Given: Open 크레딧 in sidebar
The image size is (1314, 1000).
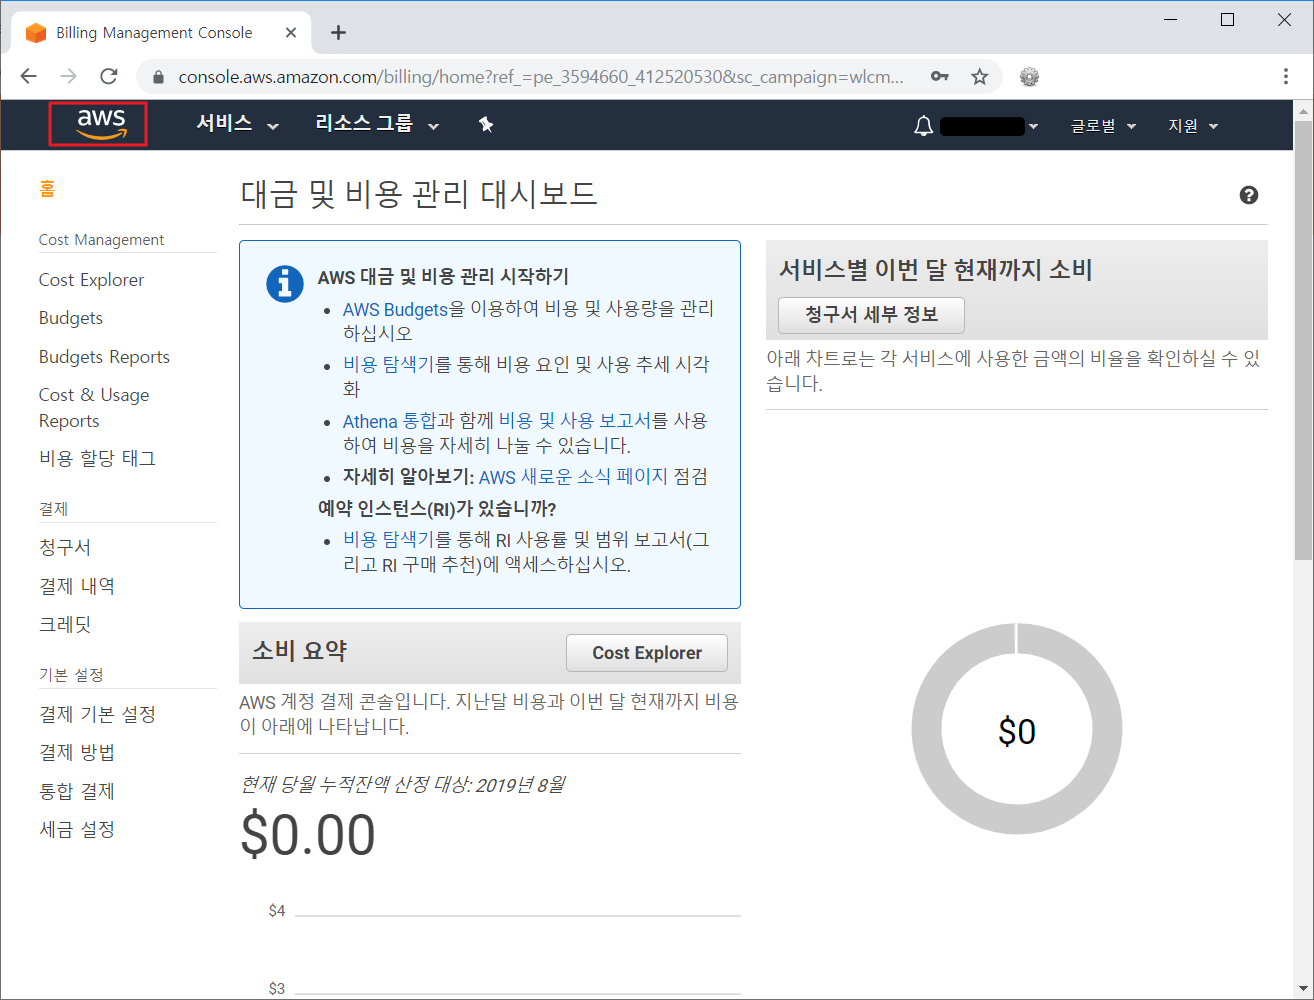Looking at the screenshot, I should pos(65,624).
